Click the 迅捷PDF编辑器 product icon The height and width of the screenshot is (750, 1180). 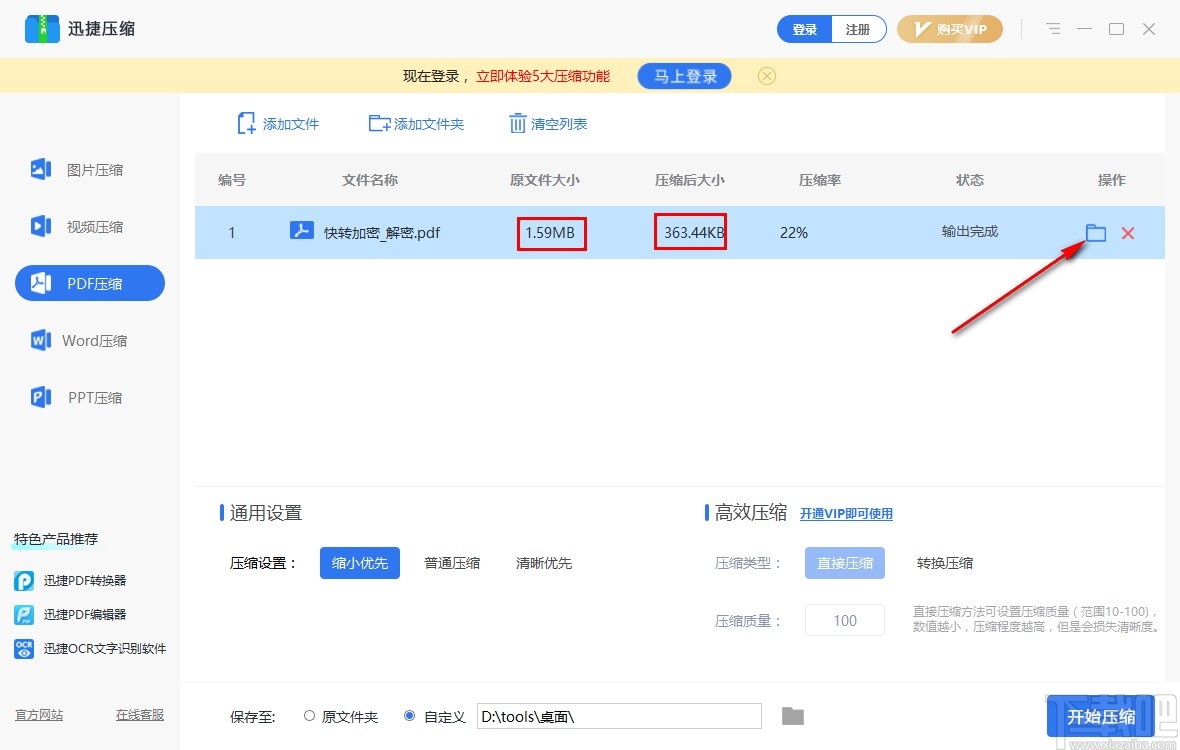[x=24, y=615]
